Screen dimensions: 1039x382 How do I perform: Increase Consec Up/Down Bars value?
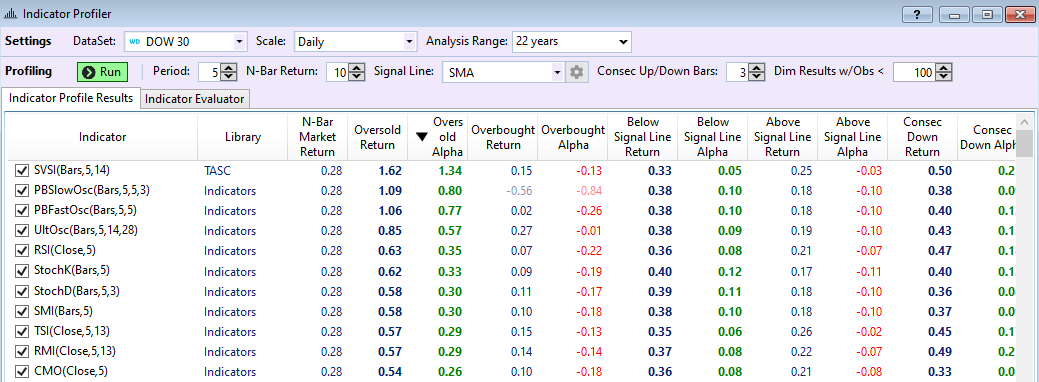click(x=757, y=68)
